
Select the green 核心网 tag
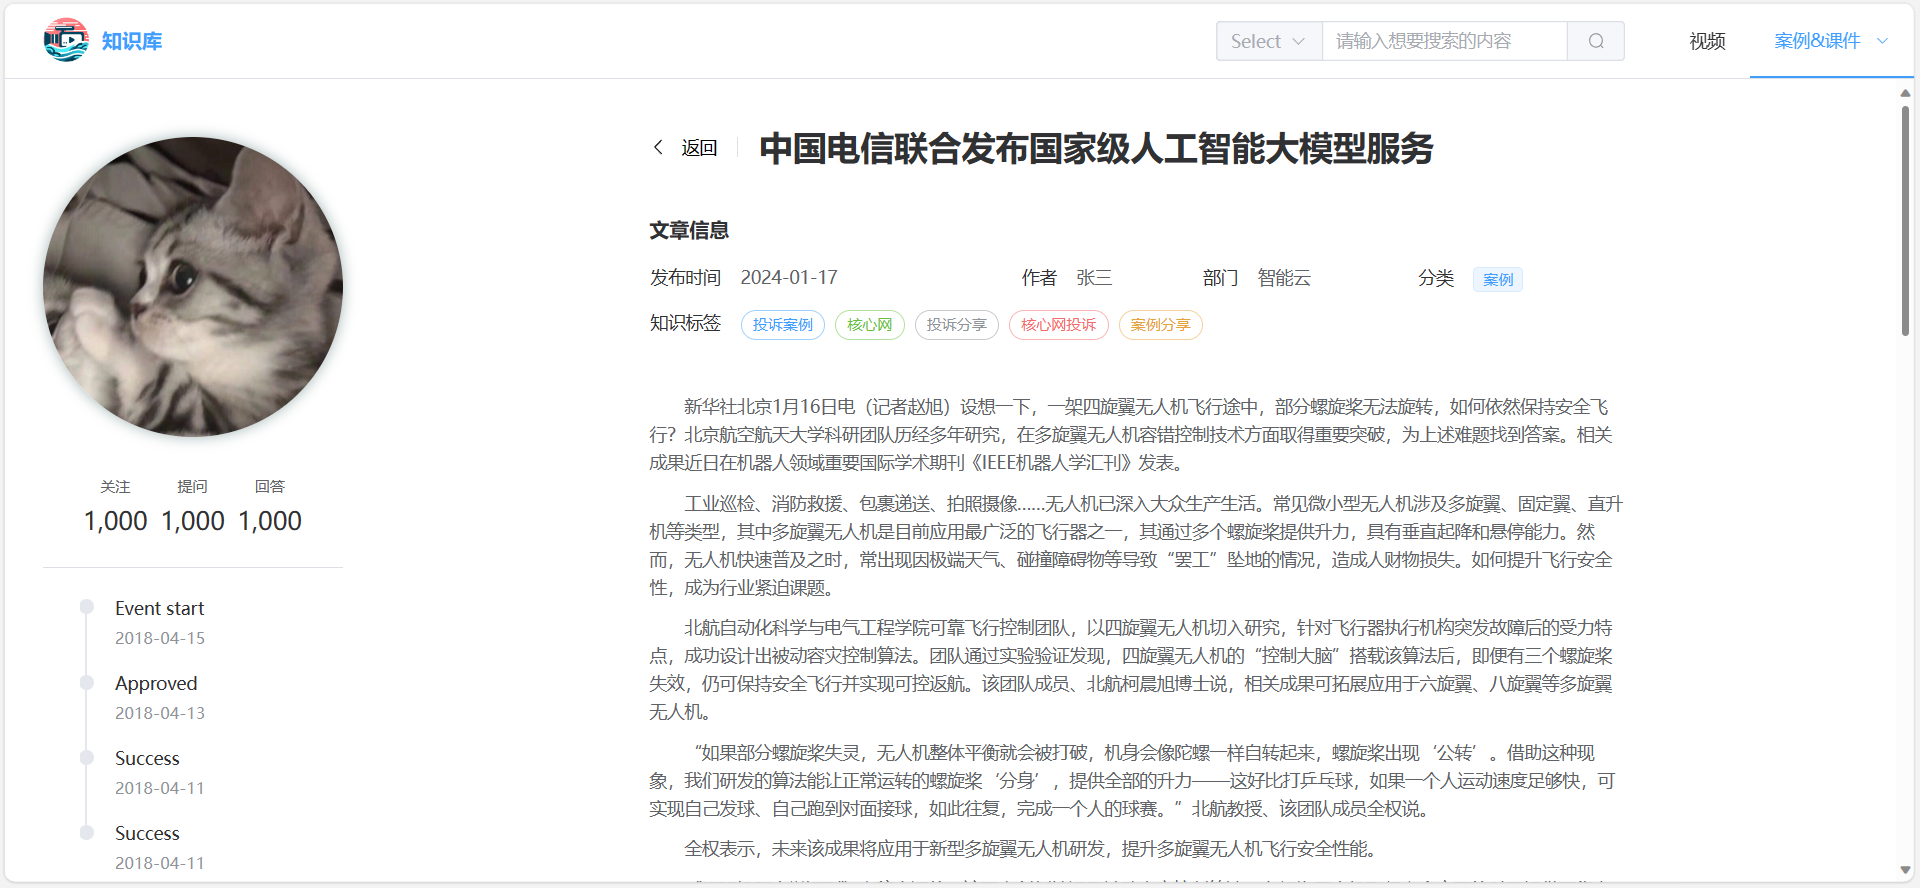[869, 325]
